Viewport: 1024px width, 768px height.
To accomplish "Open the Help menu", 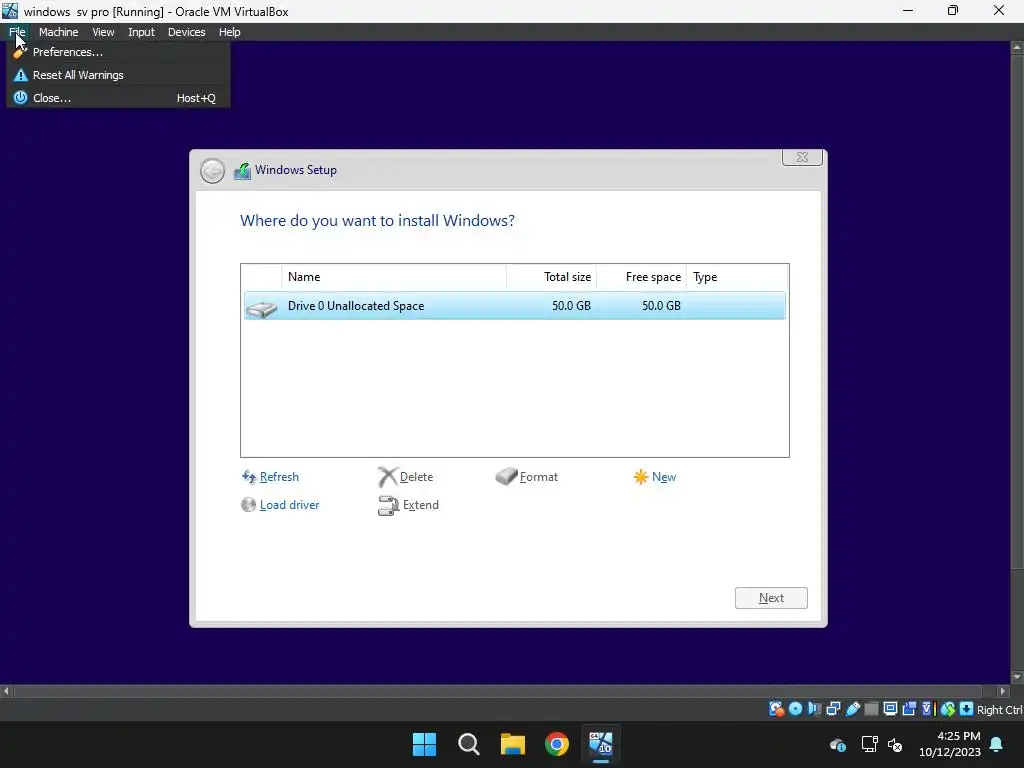I will click(229, 32).
